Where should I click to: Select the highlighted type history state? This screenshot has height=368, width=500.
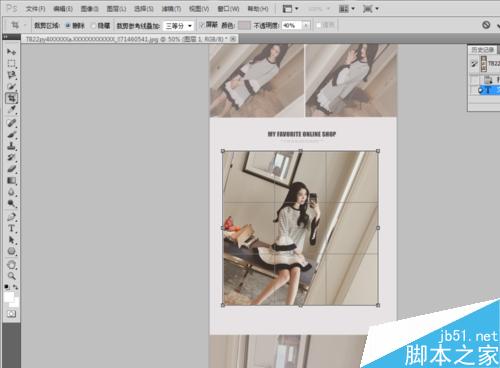pyautogui.click(x=488, y=90)
